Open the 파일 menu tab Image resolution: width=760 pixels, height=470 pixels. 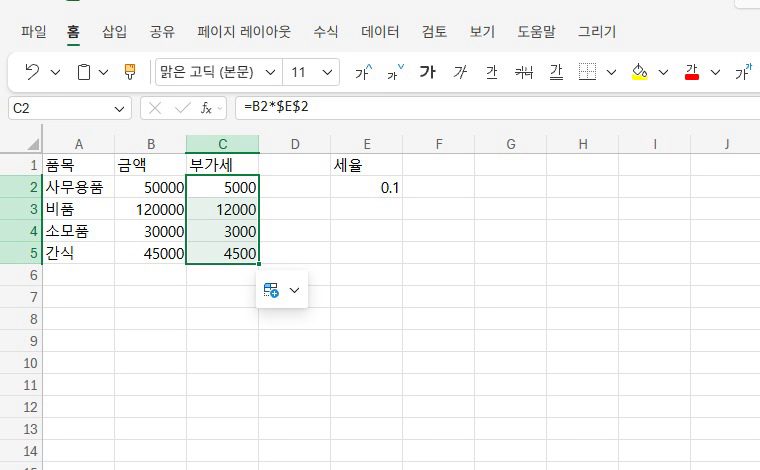[x=33, y=32]
